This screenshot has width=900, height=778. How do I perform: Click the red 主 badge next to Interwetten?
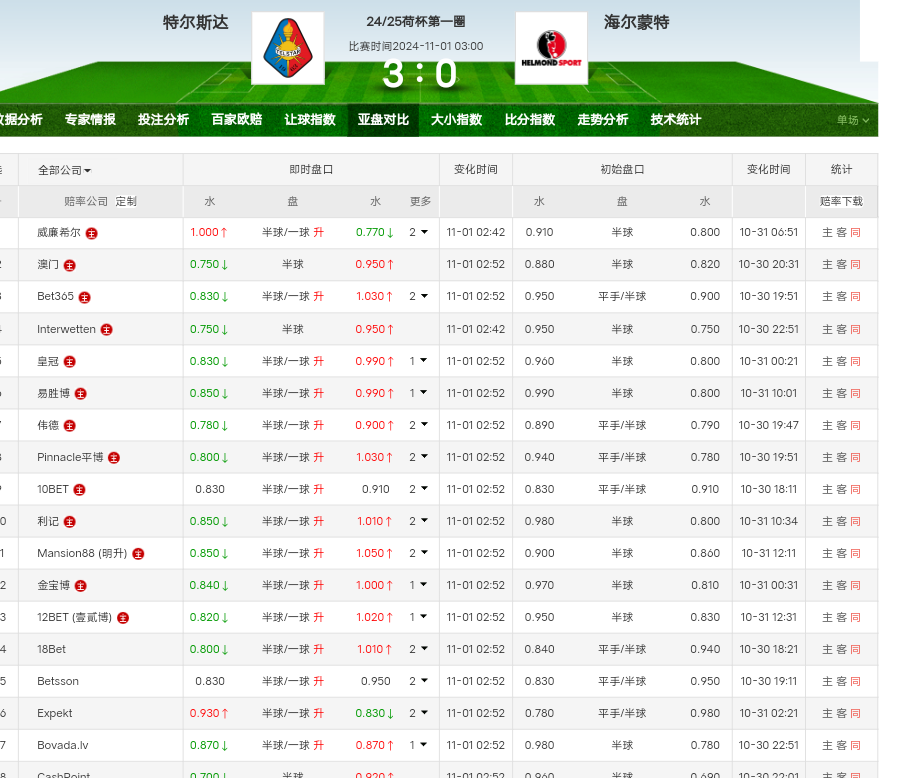click(106, 330)
